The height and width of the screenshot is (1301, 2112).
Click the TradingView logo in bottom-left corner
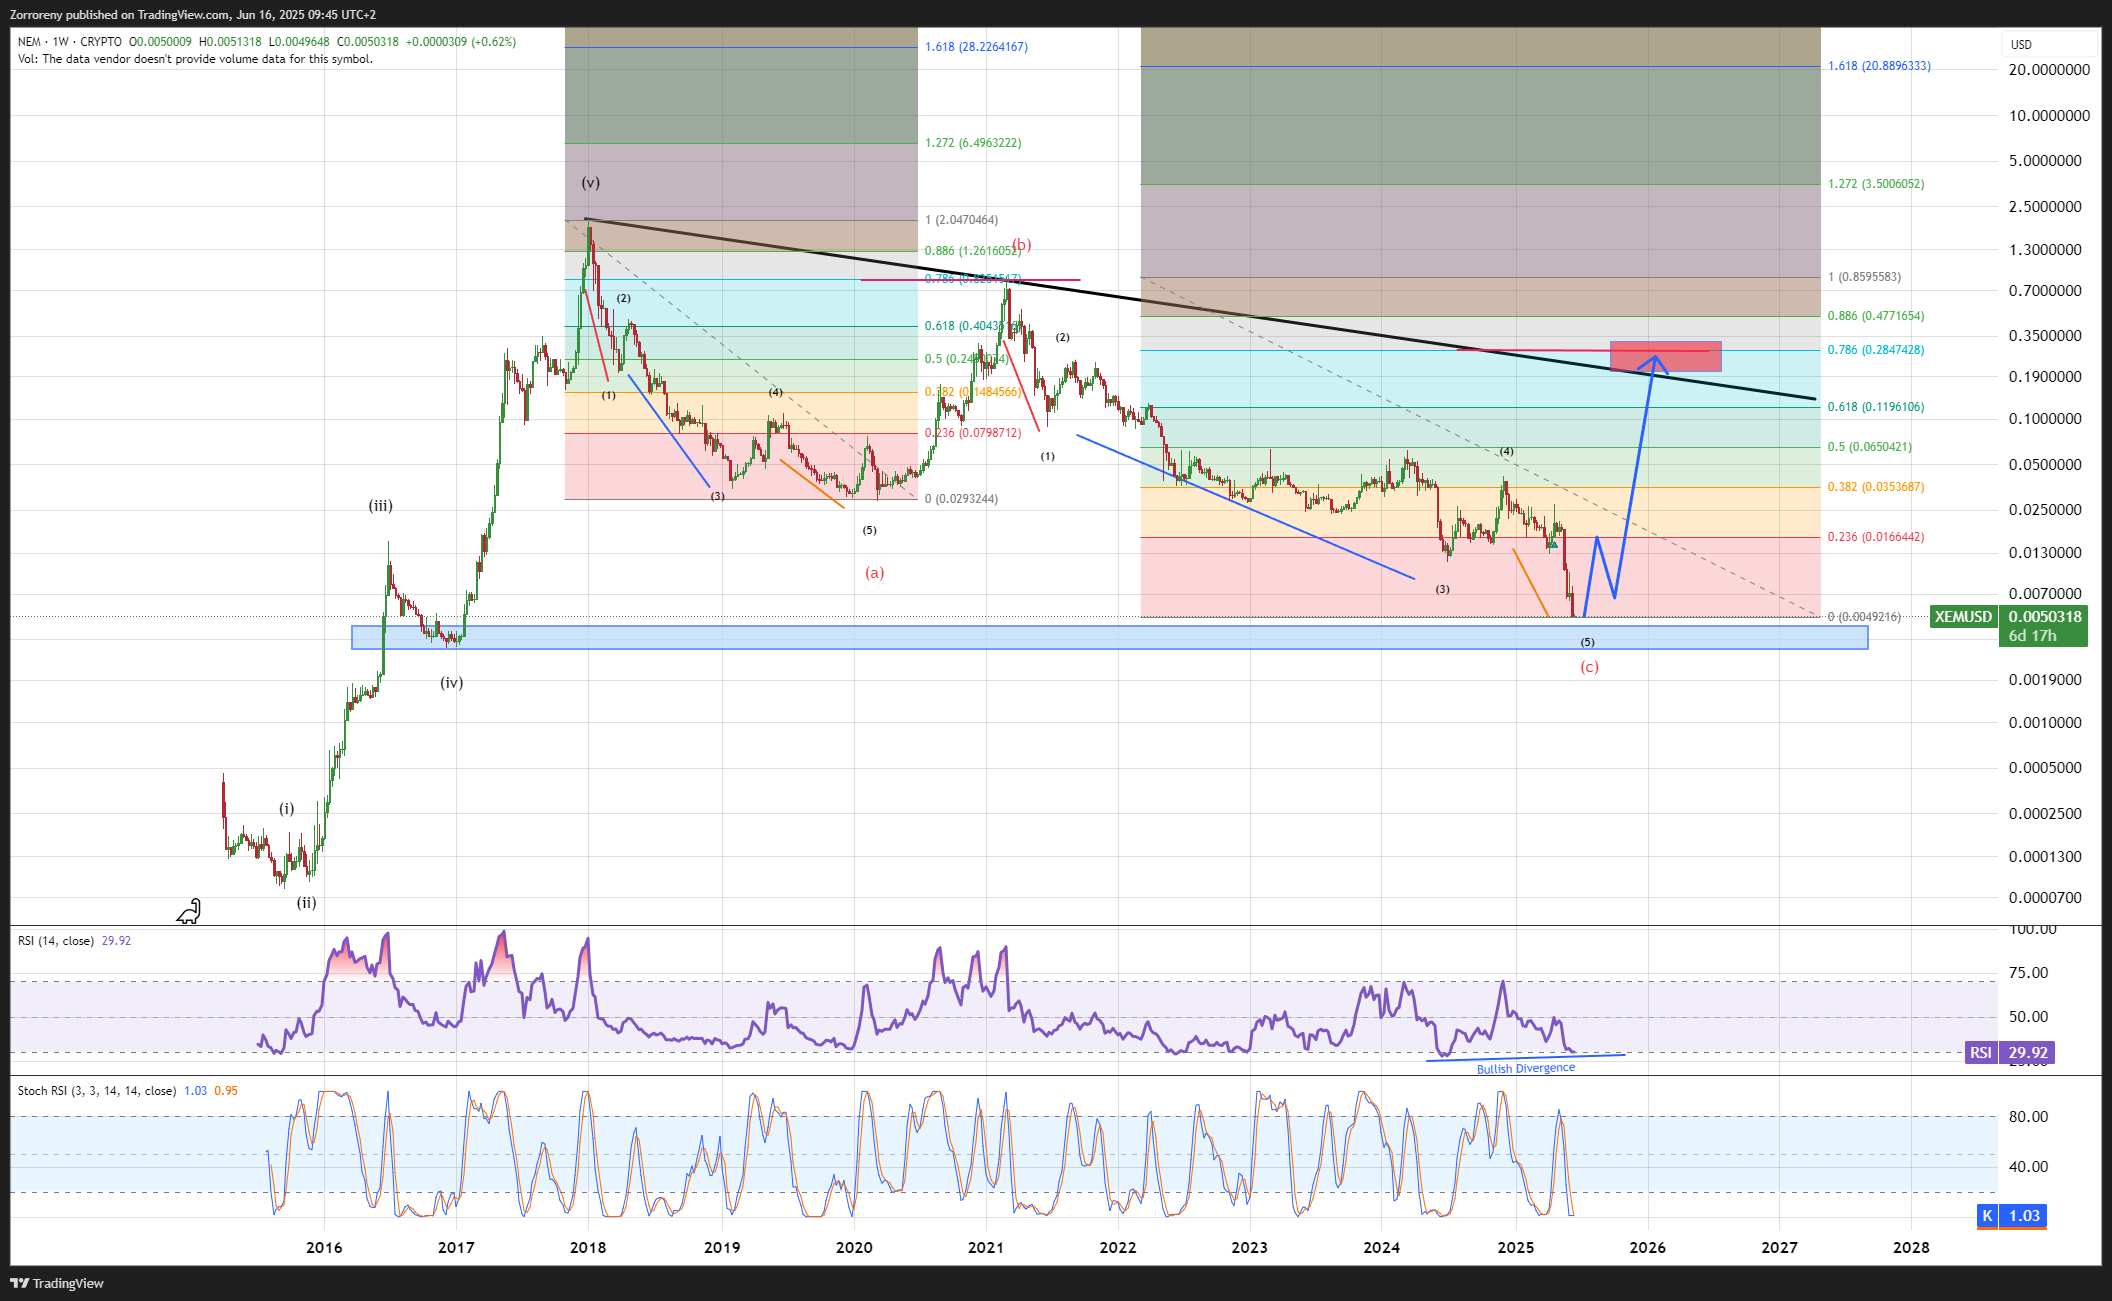click(57, 1283)
